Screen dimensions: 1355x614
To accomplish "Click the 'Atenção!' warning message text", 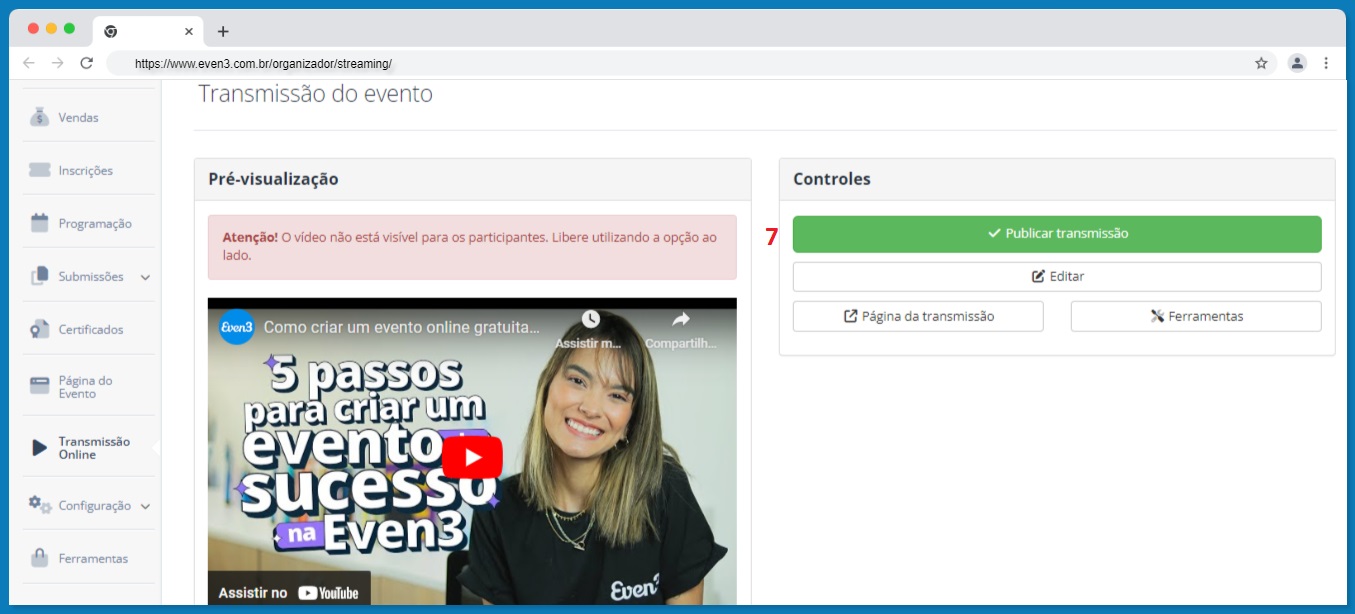I will click(x=470, y=246).
